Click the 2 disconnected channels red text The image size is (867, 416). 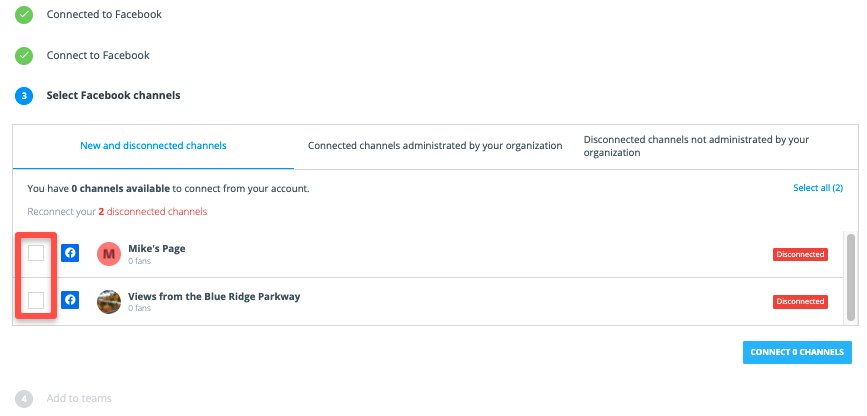(153, 212)
